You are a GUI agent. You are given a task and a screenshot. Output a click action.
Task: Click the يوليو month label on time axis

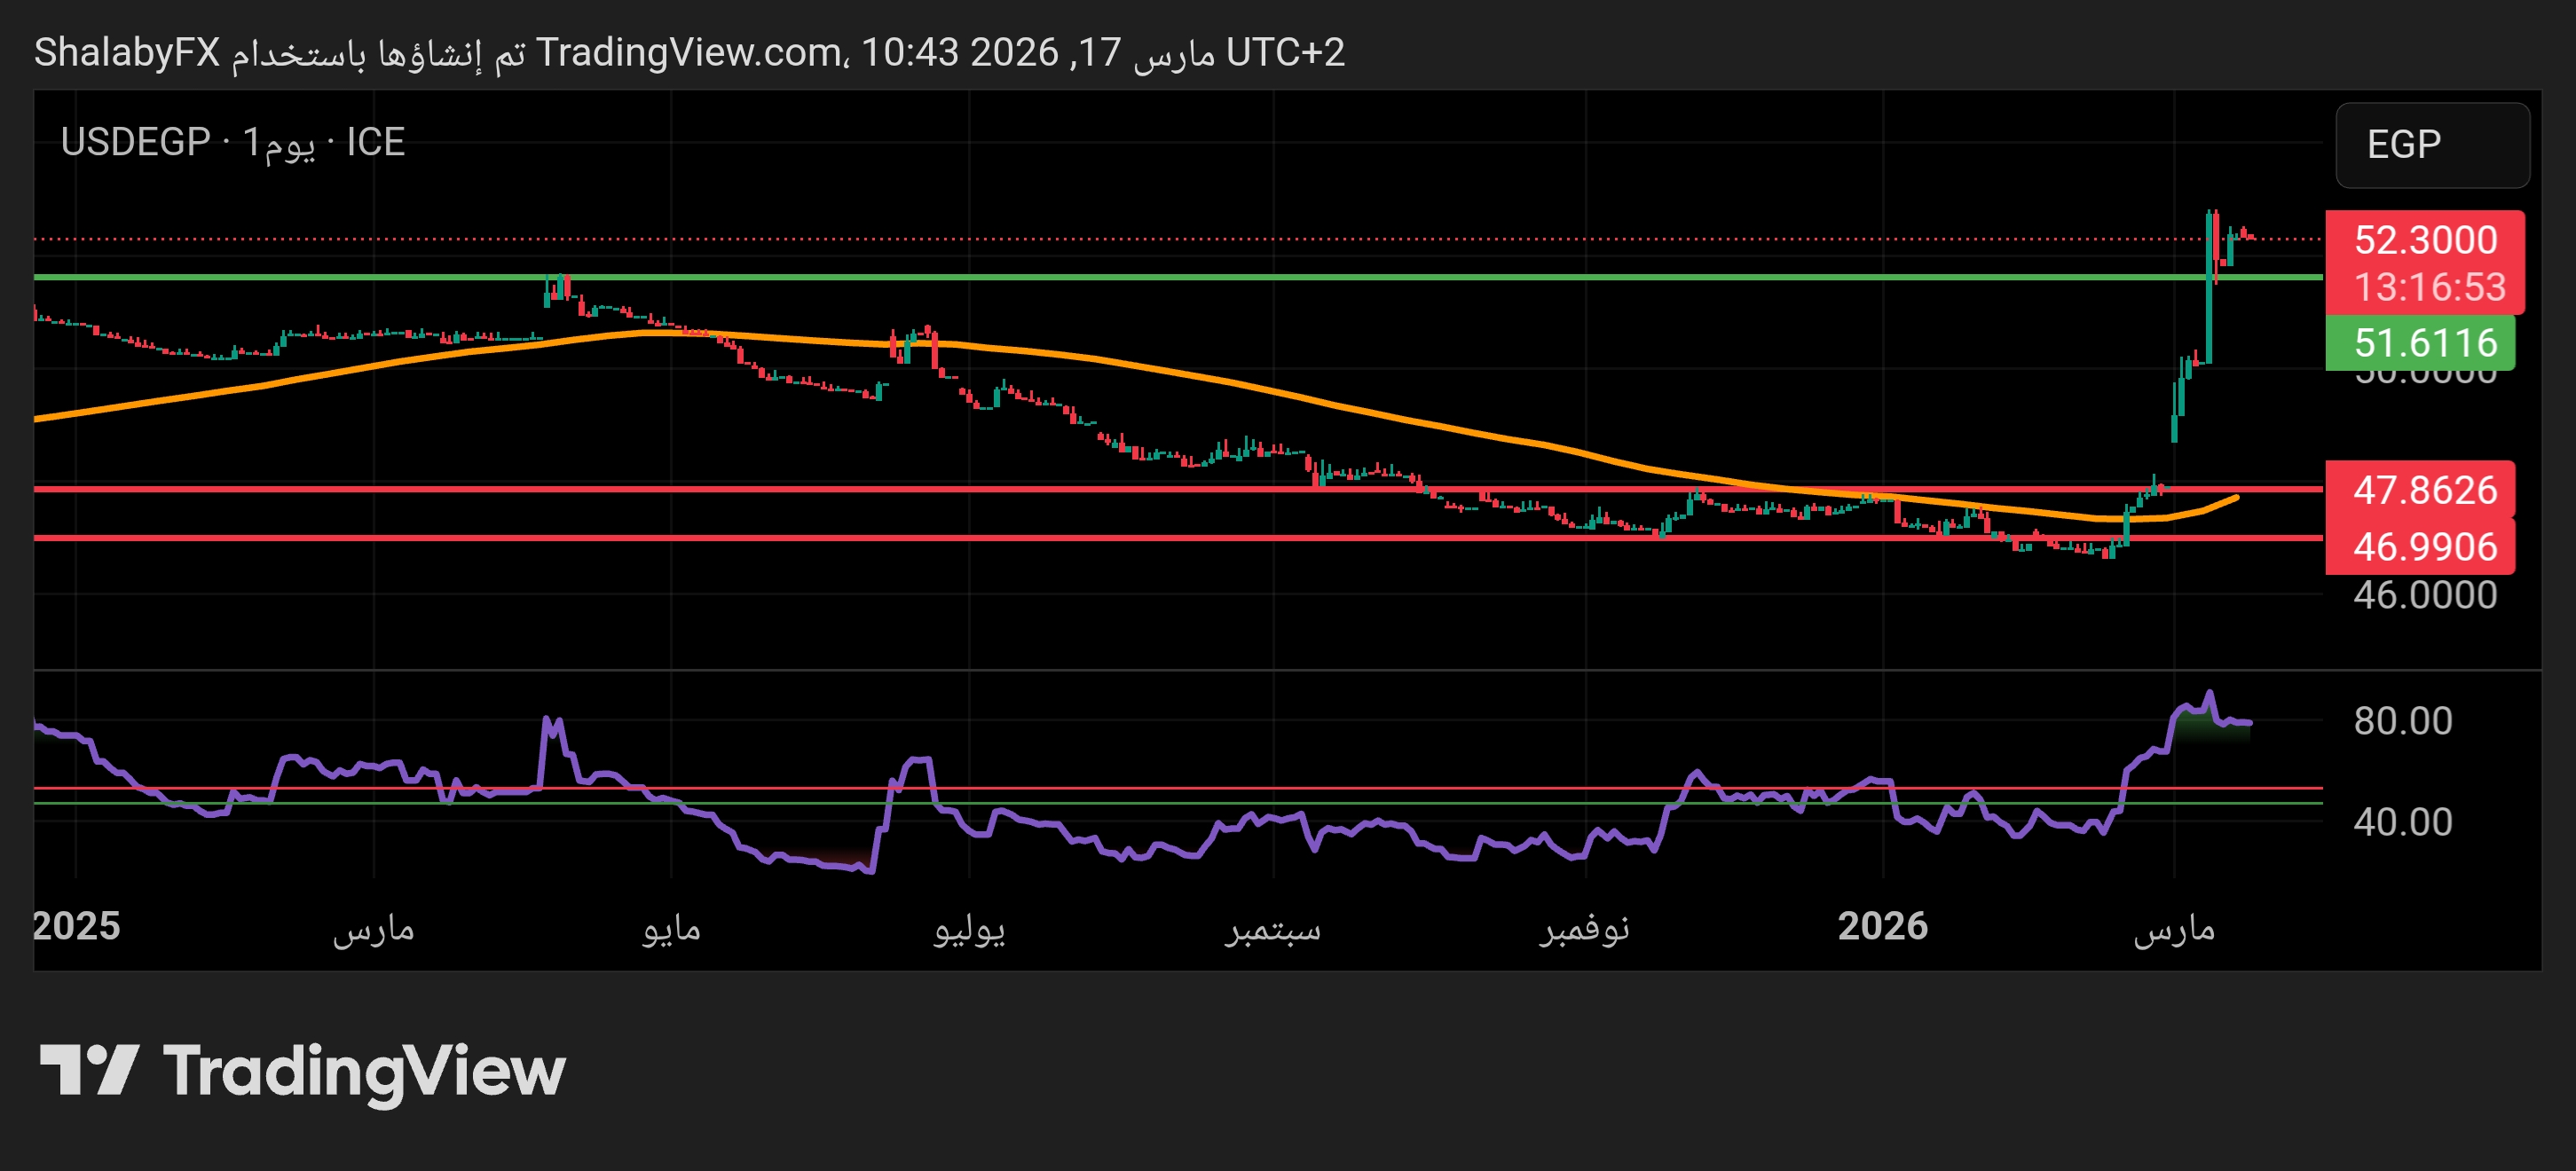coord(968,928)
